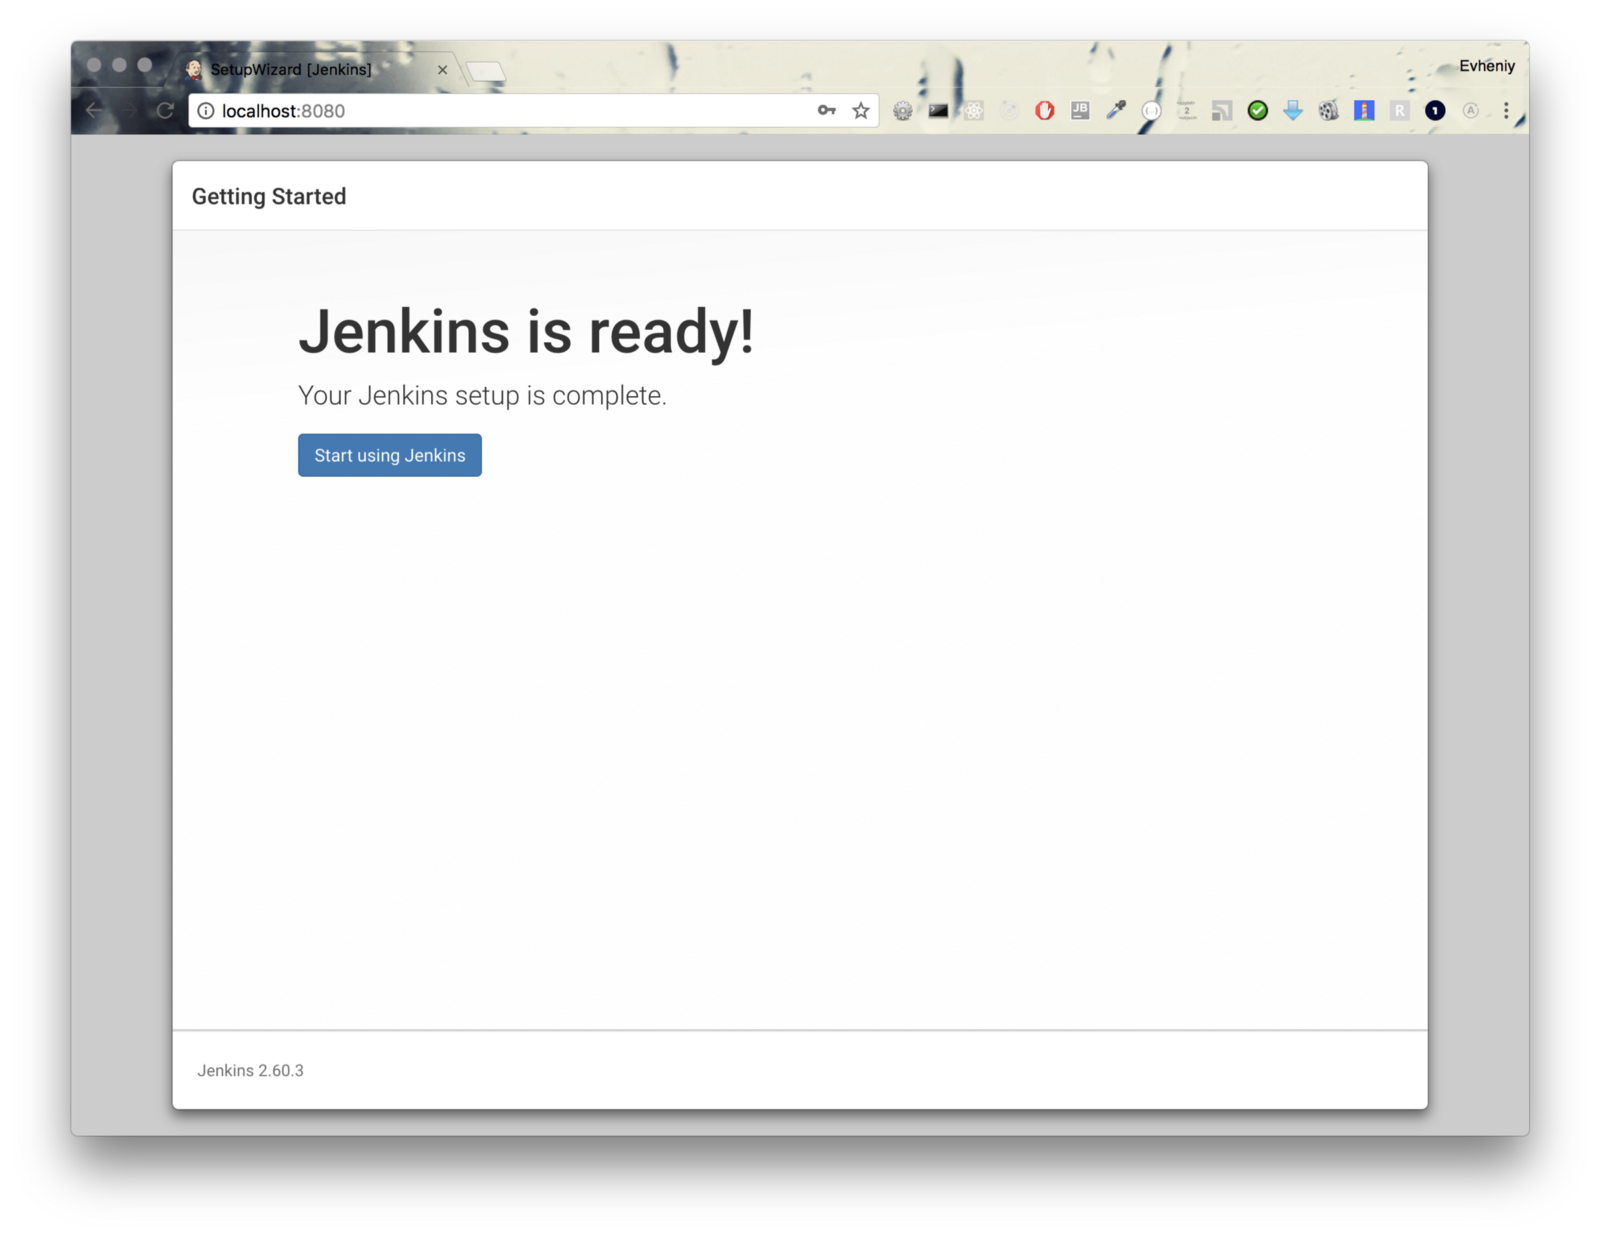Open the green checkmark extension
This screenshot has height=1237, width=1600.
[1258, 111]
